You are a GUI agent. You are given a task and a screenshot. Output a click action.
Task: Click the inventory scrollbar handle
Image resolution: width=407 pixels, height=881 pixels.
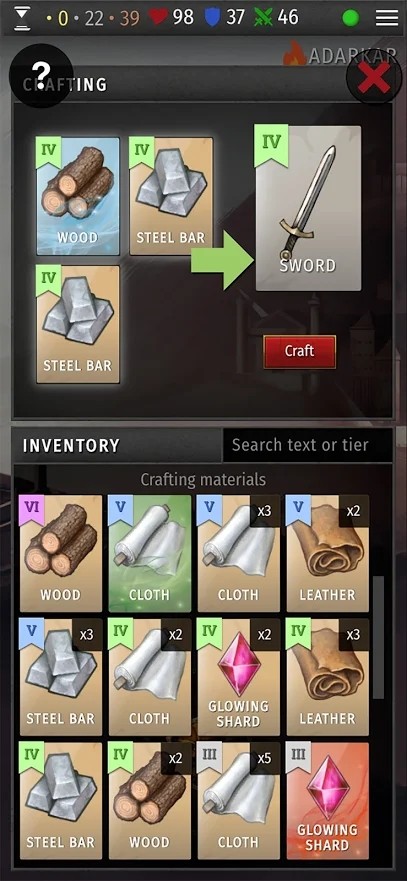[379, 637]
